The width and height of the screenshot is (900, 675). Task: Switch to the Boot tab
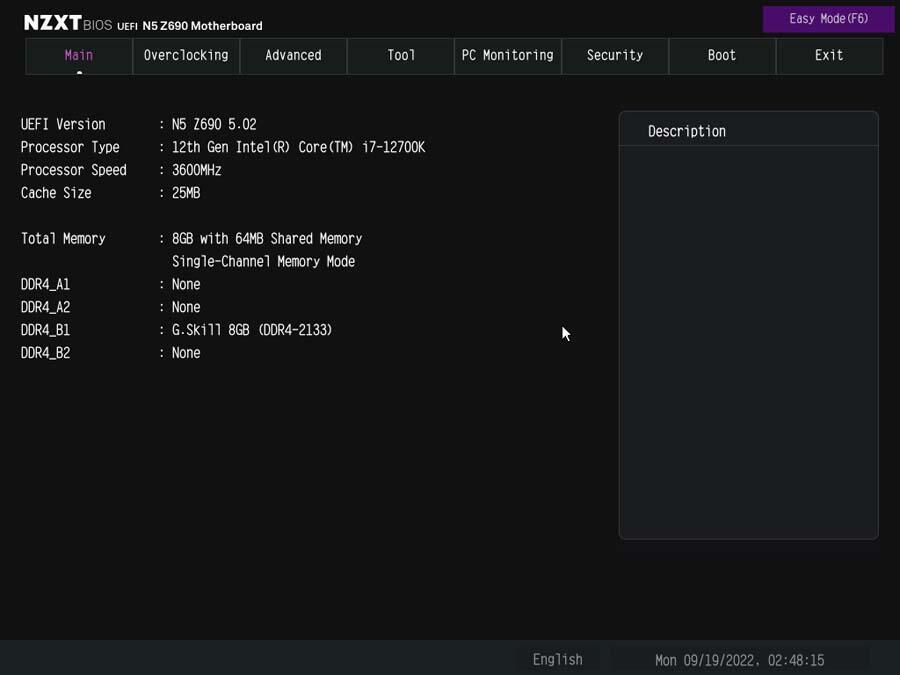[x=722, y=56]
